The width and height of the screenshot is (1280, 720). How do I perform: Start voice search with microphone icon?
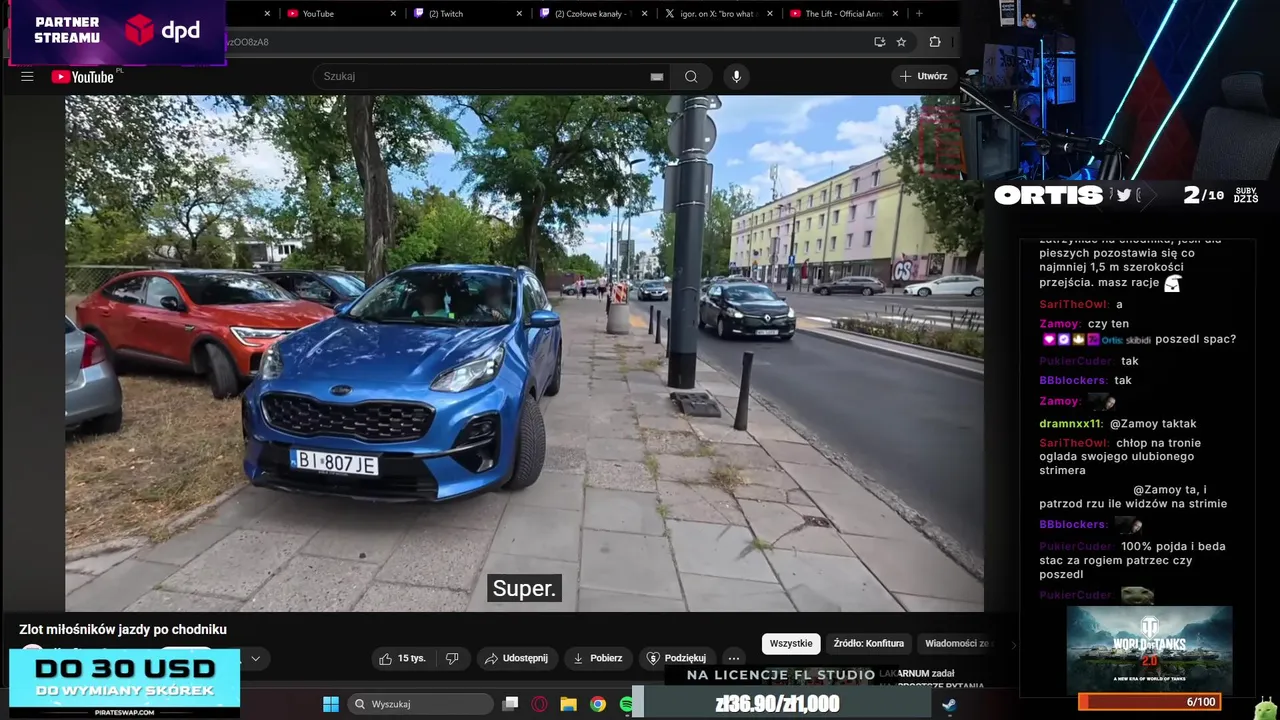click(736, 77)
